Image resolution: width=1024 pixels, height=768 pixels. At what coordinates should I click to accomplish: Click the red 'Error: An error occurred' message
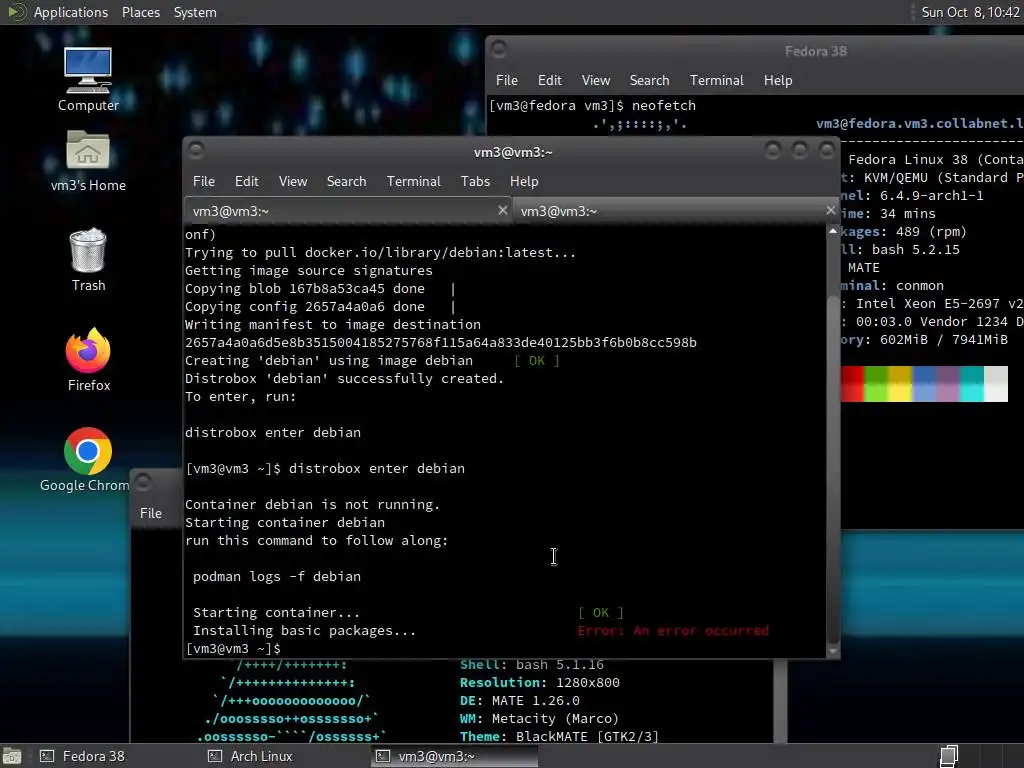coord(673,631)
